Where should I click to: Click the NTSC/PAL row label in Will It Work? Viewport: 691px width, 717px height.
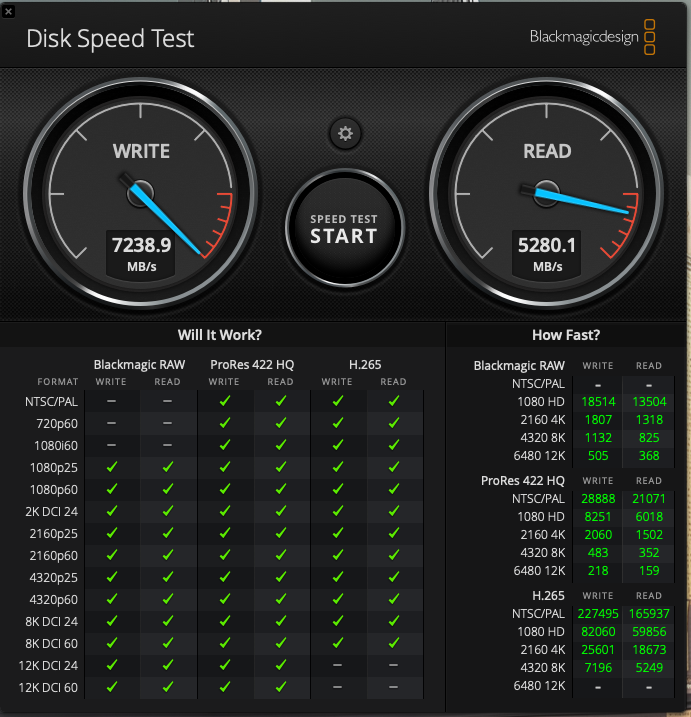tap(51, 402)
